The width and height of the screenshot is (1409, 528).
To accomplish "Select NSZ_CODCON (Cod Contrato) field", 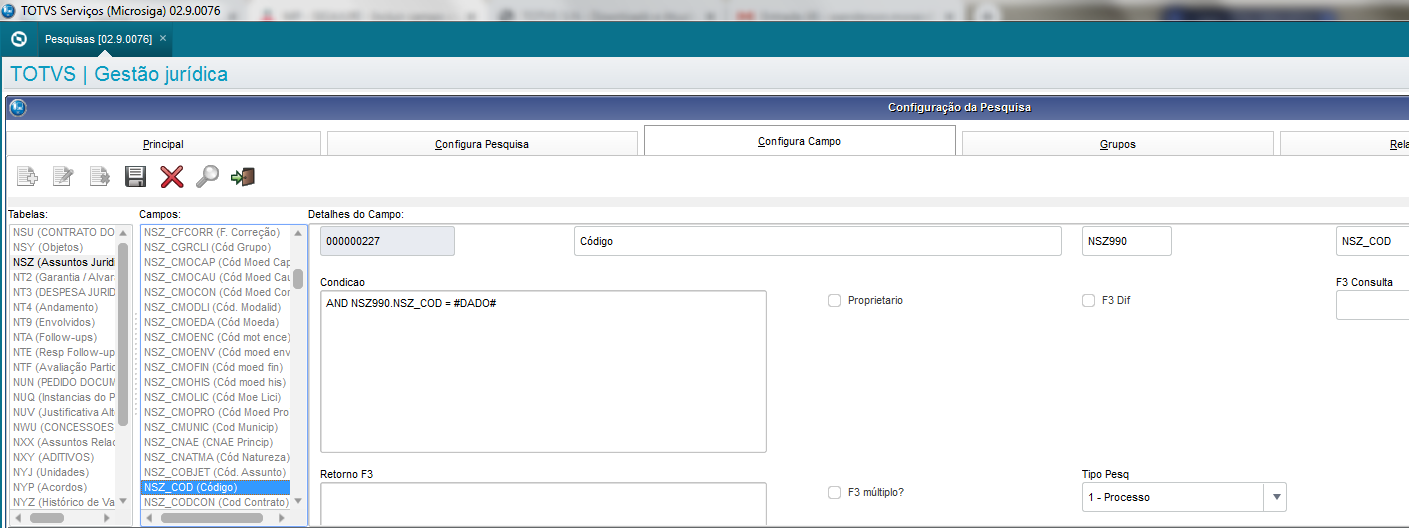I will 216,502.
